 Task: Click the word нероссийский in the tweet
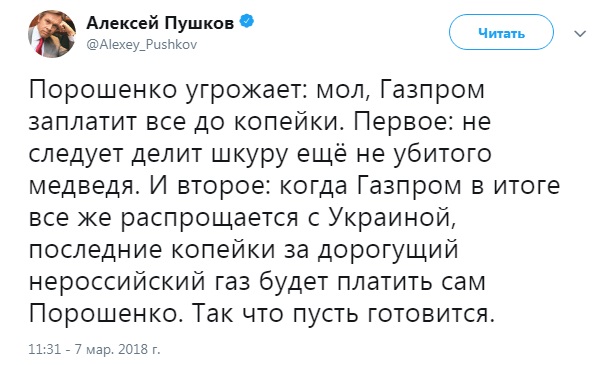tap(117, 282)
